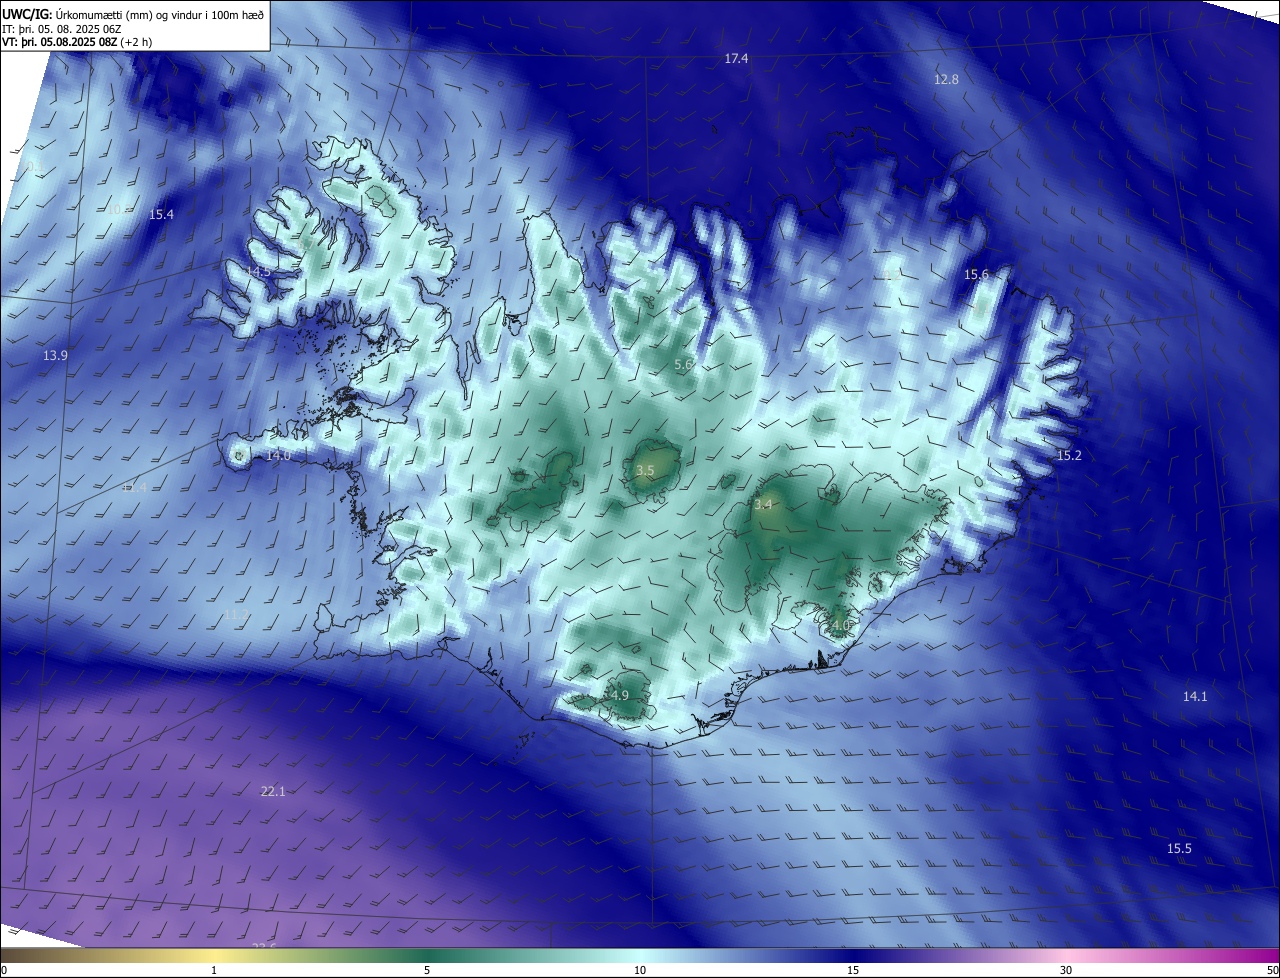The height and width of the screenshot is (978, 1280).
Task: Click the 10 label on the color scale
Action: click(x=640, y=970)
